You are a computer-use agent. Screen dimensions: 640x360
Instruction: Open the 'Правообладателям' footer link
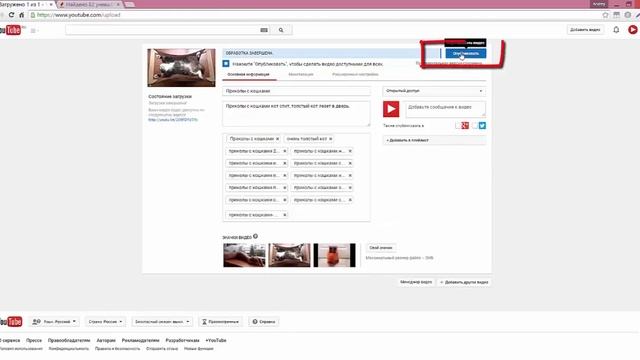point(69,340)
